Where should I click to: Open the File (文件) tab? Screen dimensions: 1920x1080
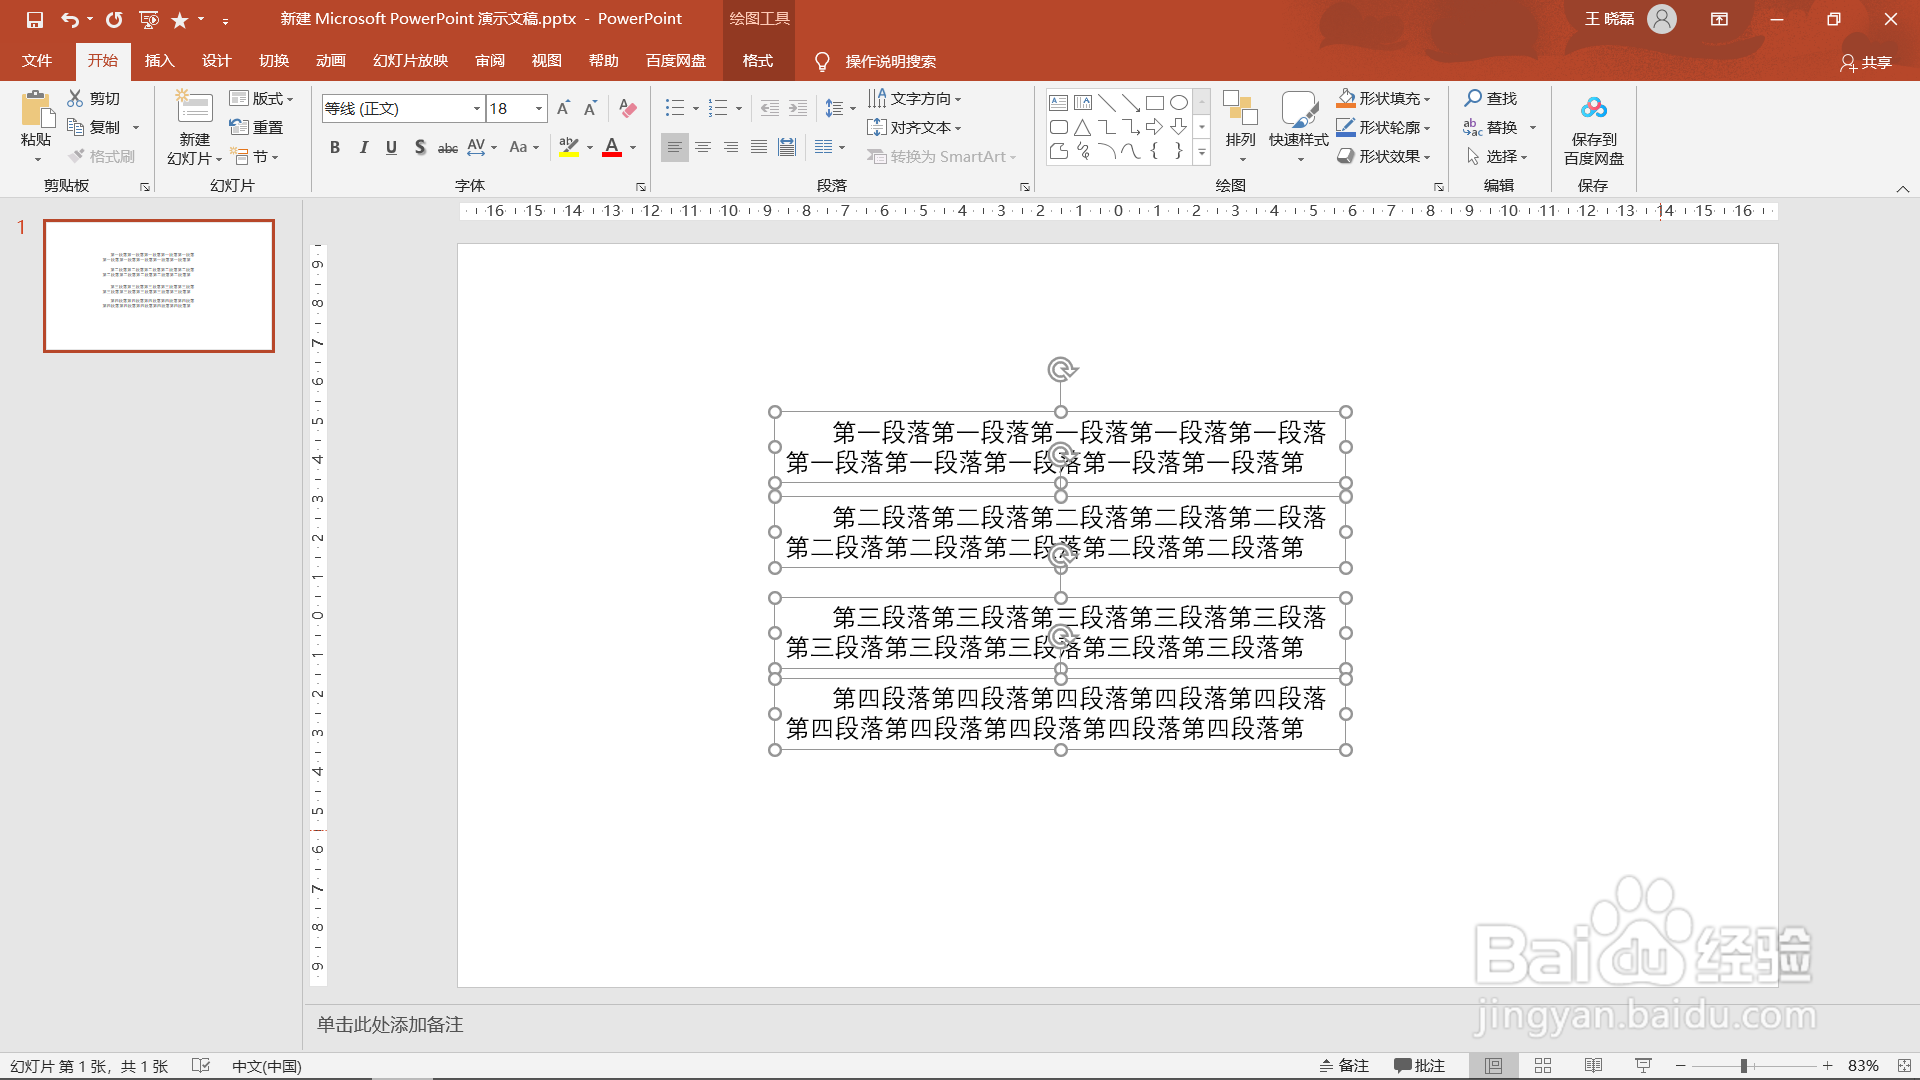(x=37, y=61)
